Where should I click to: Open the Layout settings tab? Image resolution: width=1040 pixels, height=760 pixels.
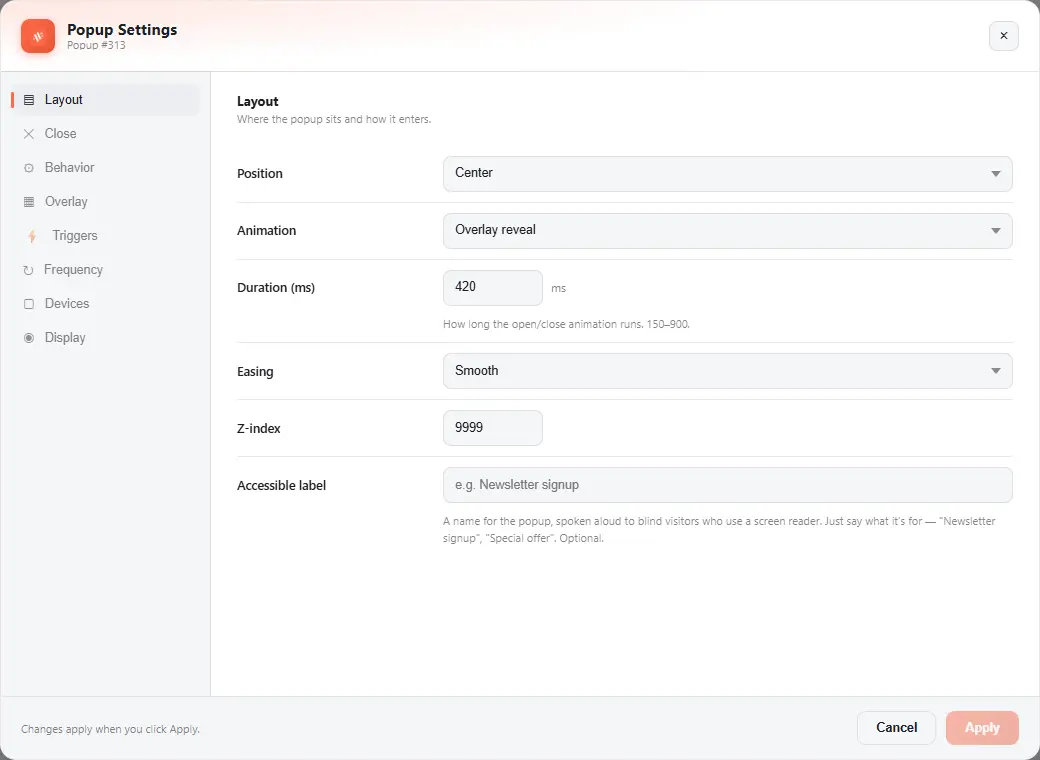pyautogui.click(x=105, y=100)
